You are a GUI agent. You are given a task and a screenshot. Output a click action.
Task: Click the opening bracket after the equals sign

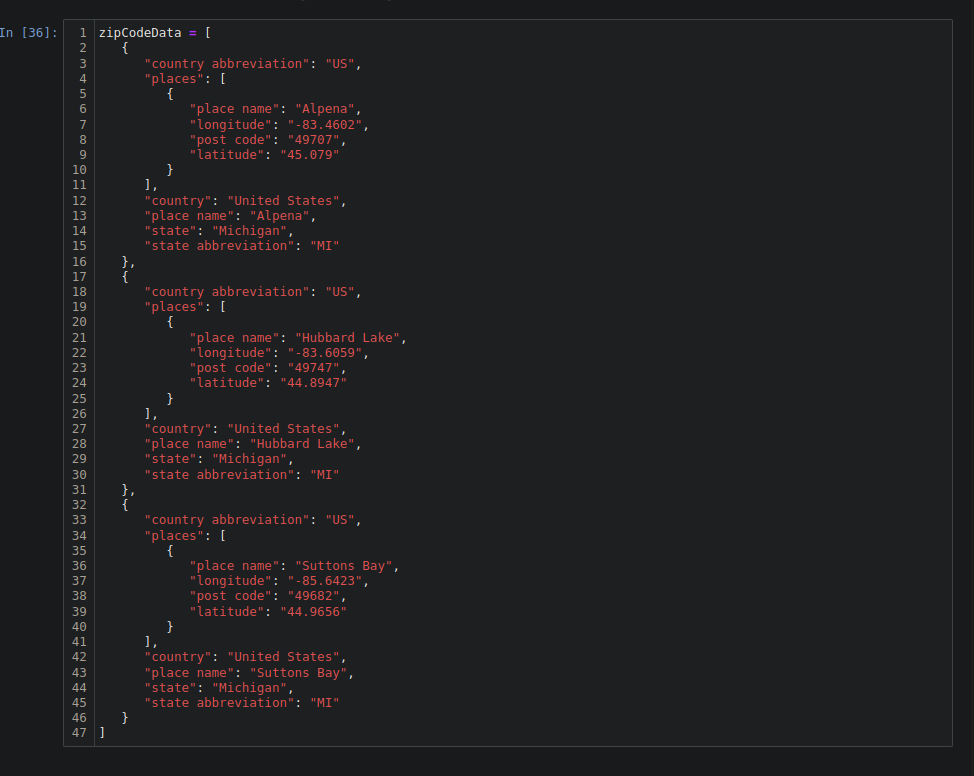coord(206,33)
